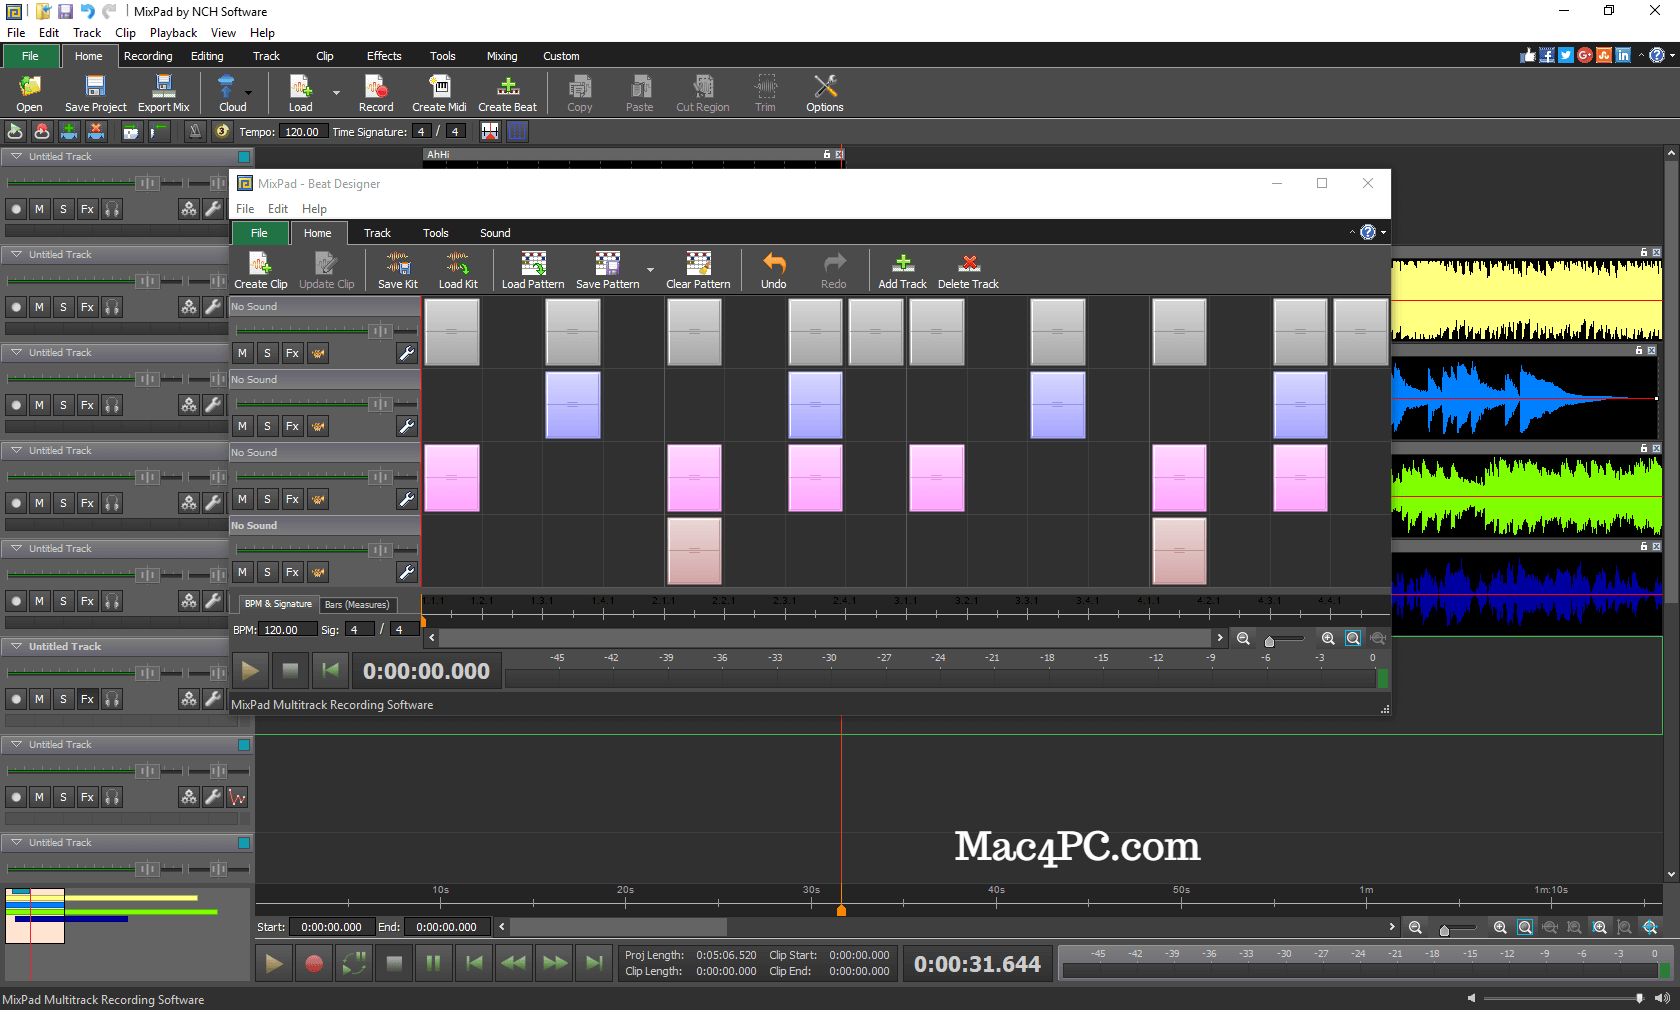Open the Sound tab in Beat Designer

click(x=495, y=233)
